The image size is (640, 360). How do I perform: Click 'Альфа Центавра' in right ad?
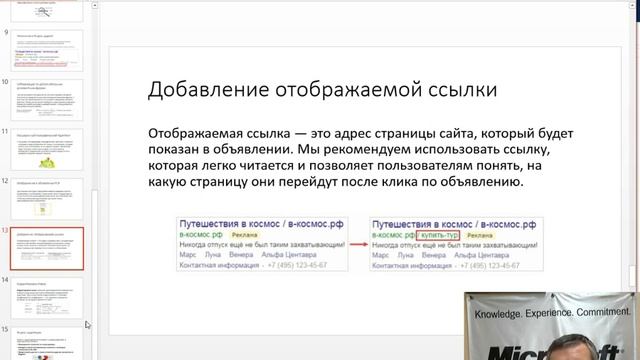[481, 255]
